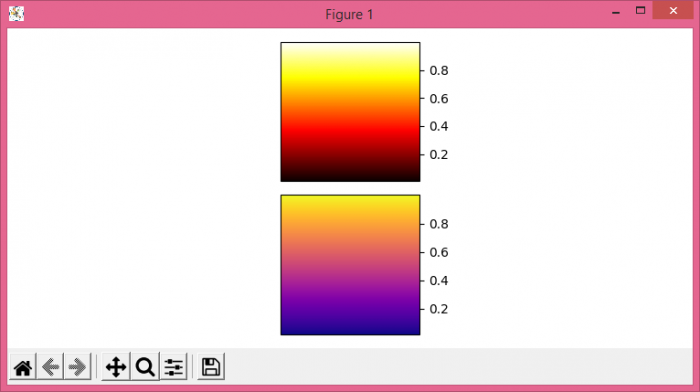The height and width of the screenshot is (392, 700).
Task: Click the Figure 1 window app icon
Action: tap(16, 13)
